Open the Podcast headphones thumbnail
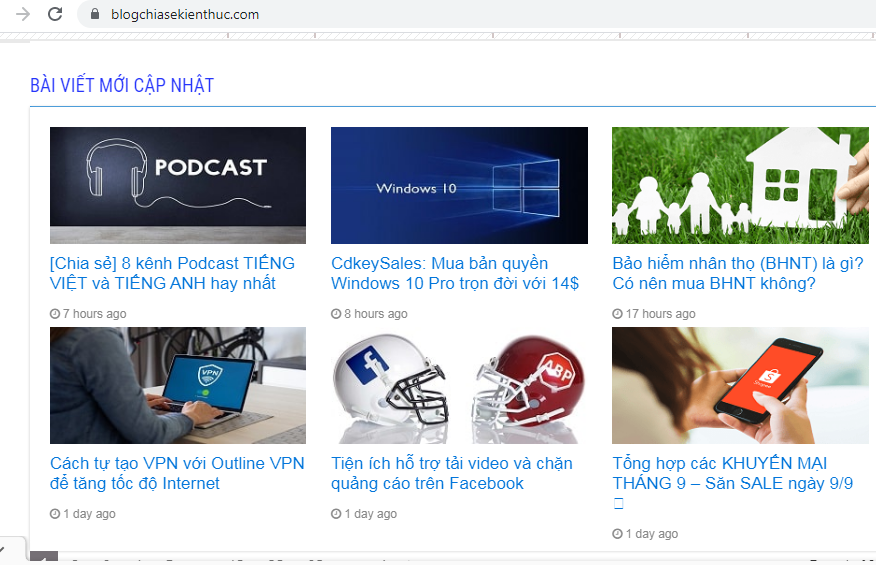Viewport: 876px width, 565px height. click(178, 185)
